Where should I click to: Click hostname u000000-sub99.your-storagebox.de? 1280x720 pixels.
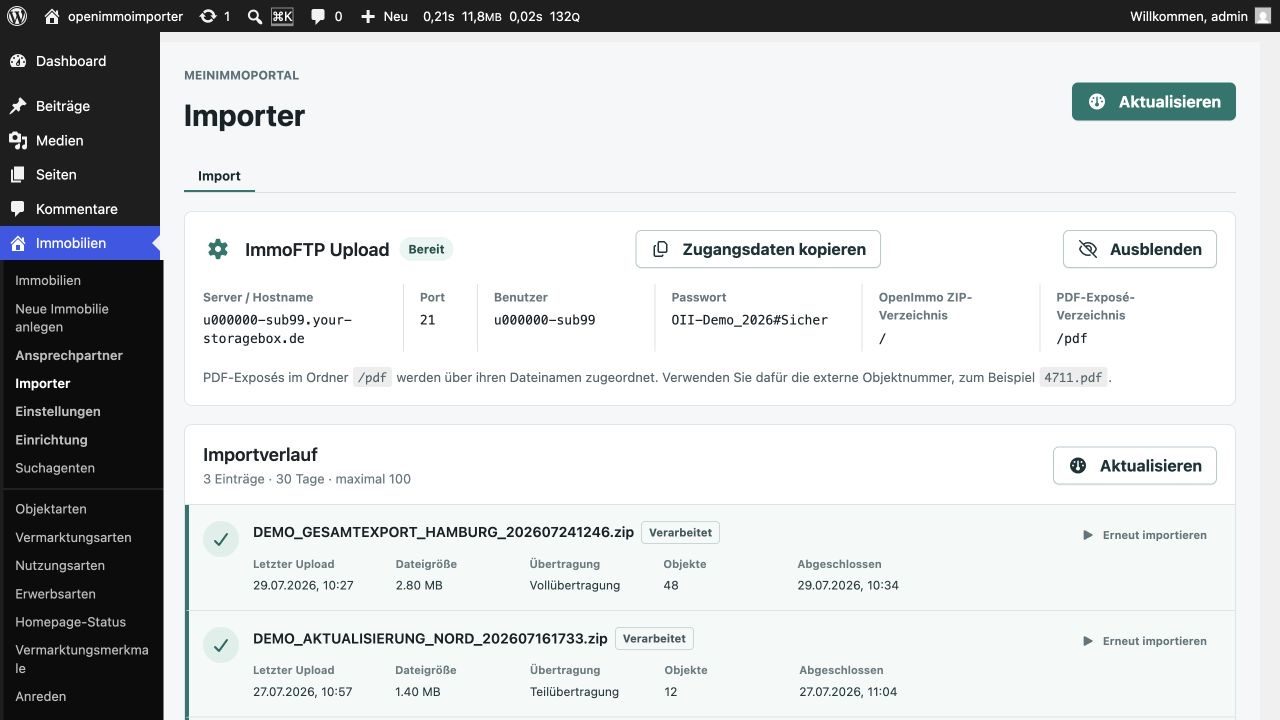(277, 329)
